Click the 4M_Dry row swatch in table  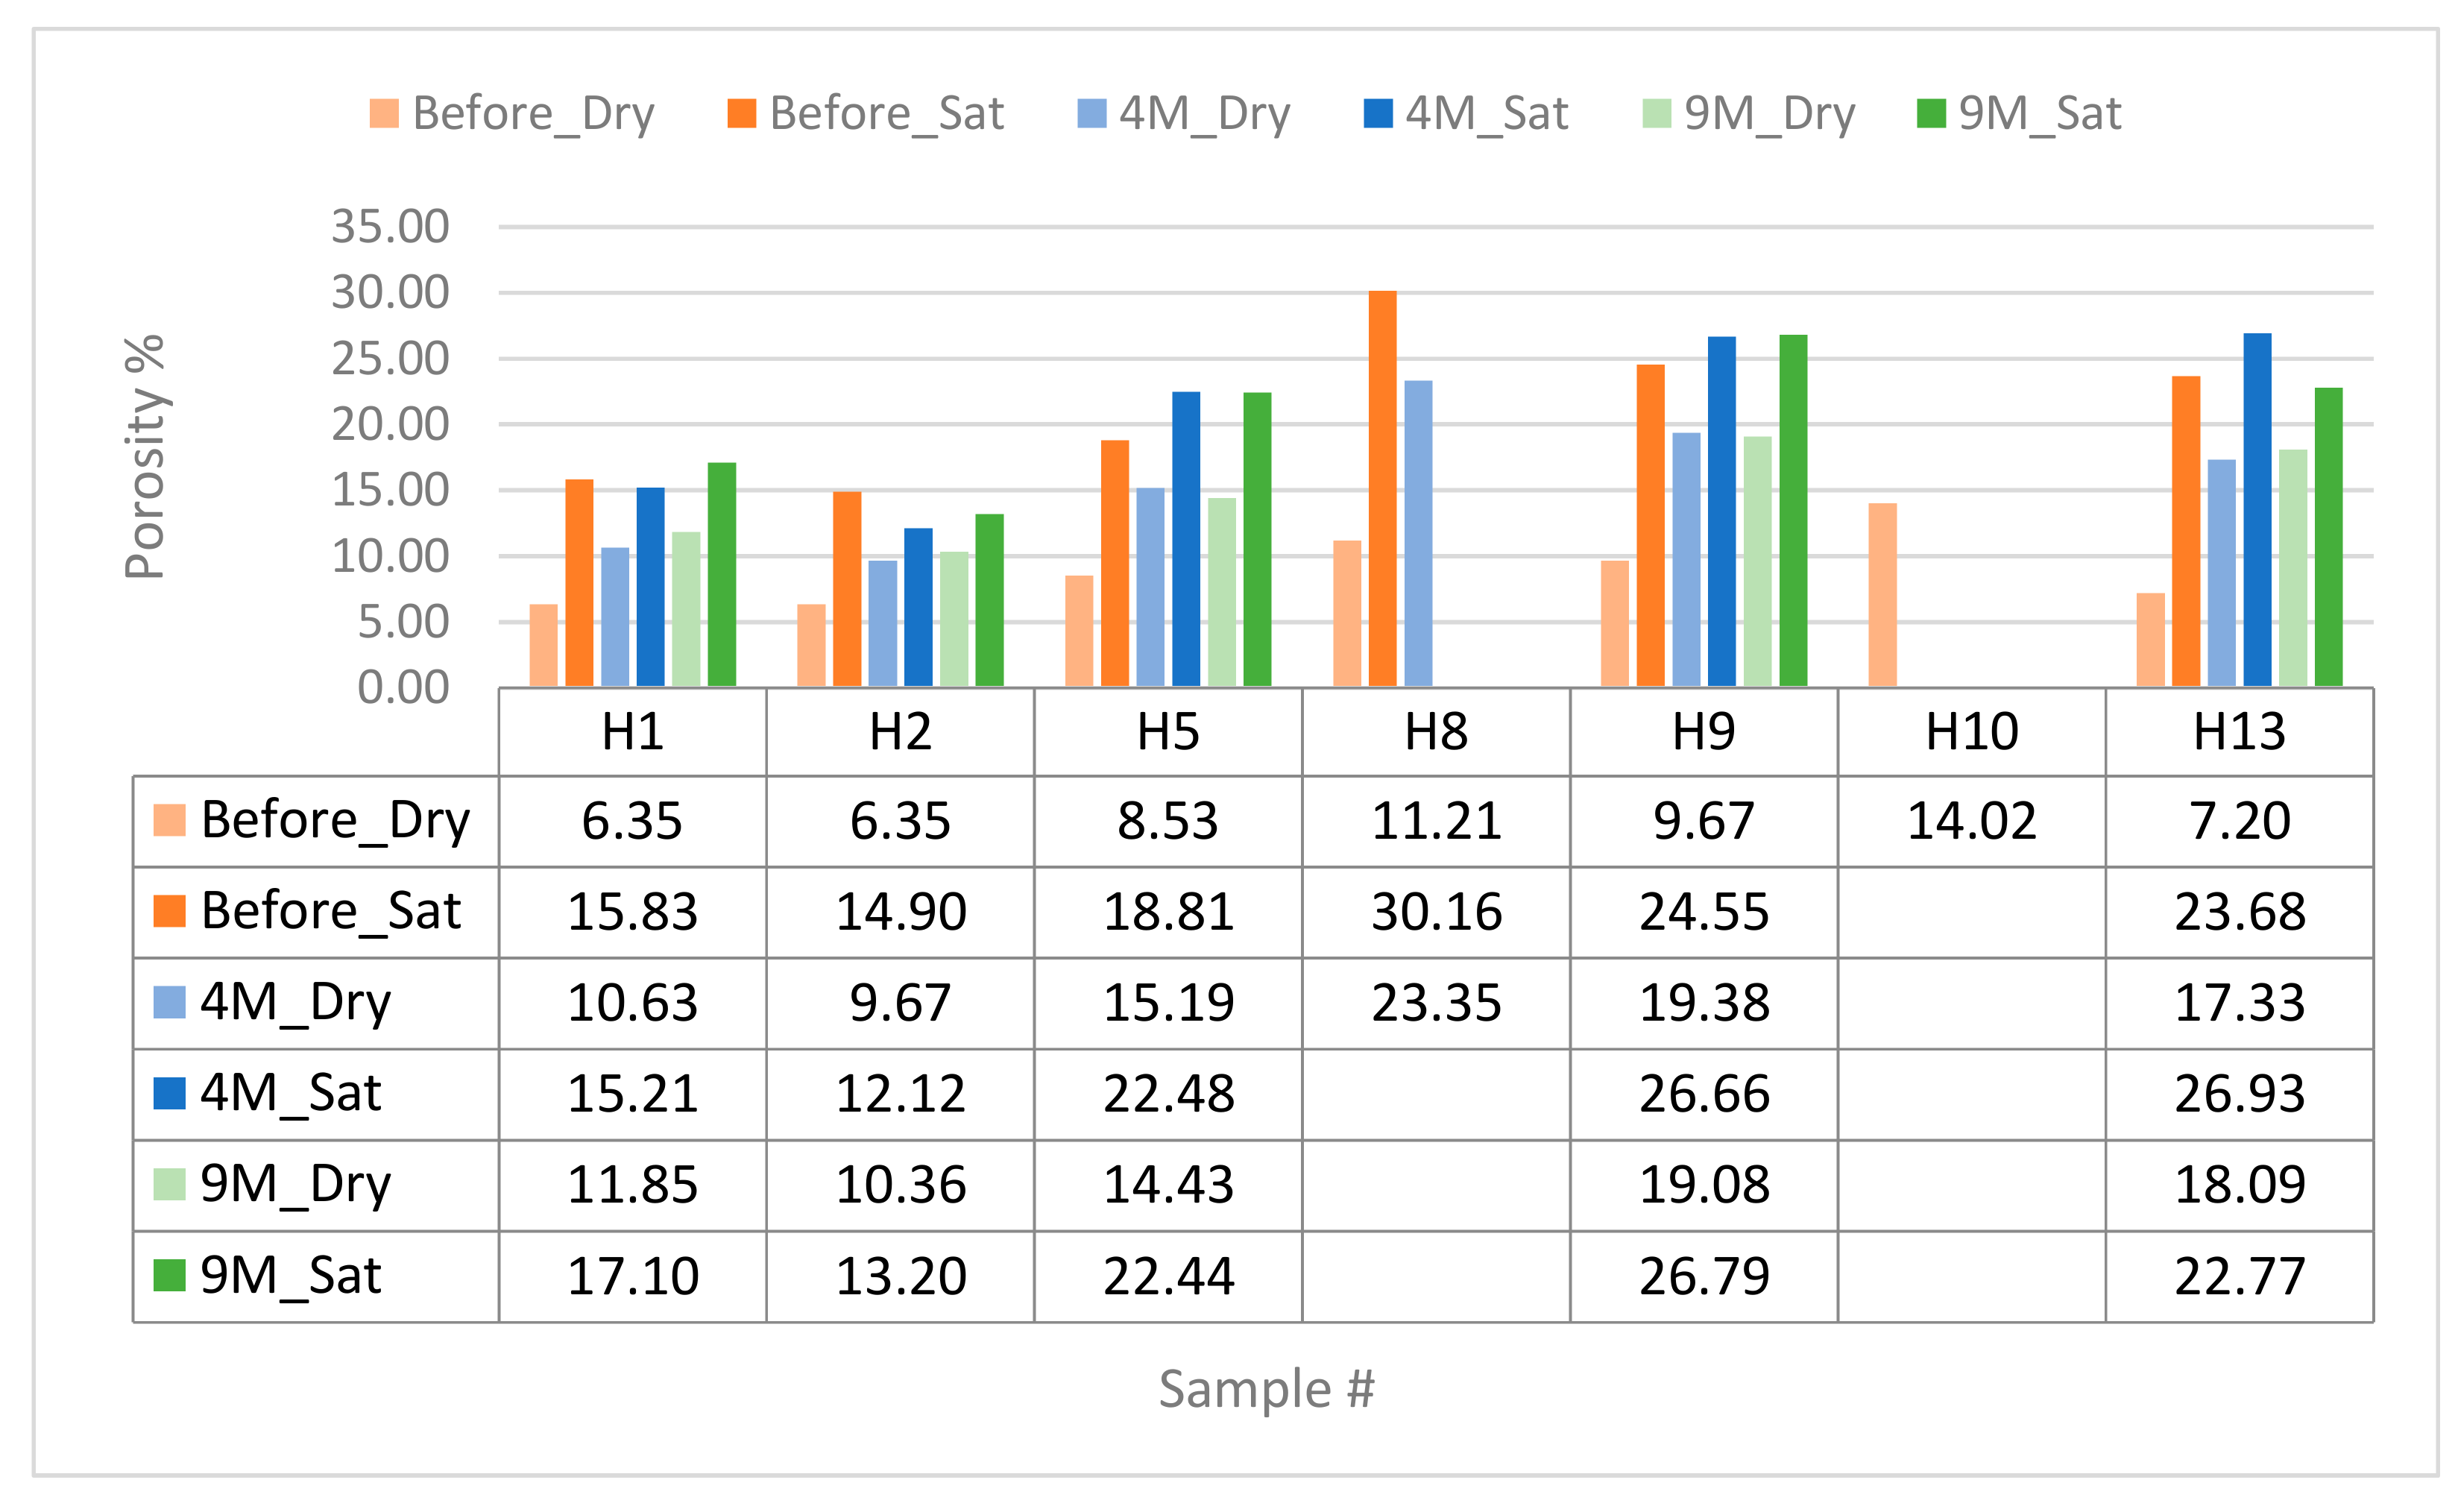click(169, 1003)
